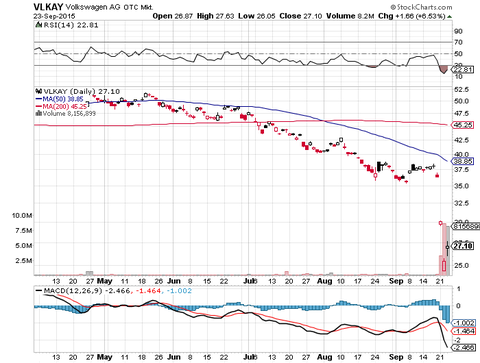Screen dimensions: 480x363
Task: Click the -1.464 signal line tag
Action: click(x=463, y=331)
